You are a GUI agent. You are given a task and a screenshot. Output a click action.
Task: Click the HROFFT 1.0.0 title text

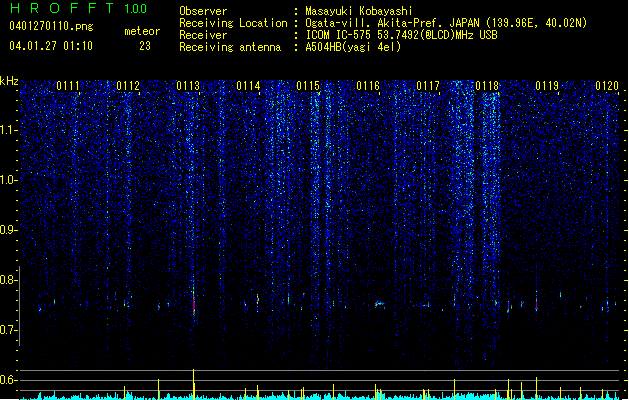(x=78, y=8)
